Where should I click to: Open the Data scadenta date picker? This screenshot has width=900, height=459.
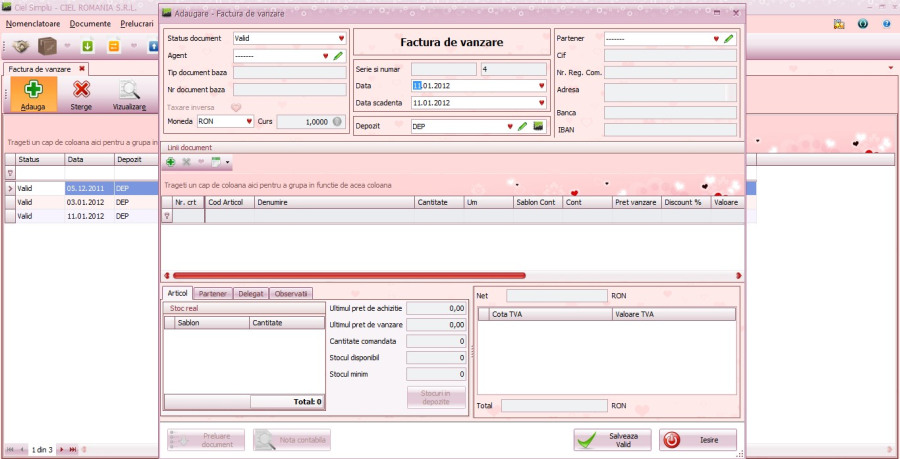pos(541,102)
